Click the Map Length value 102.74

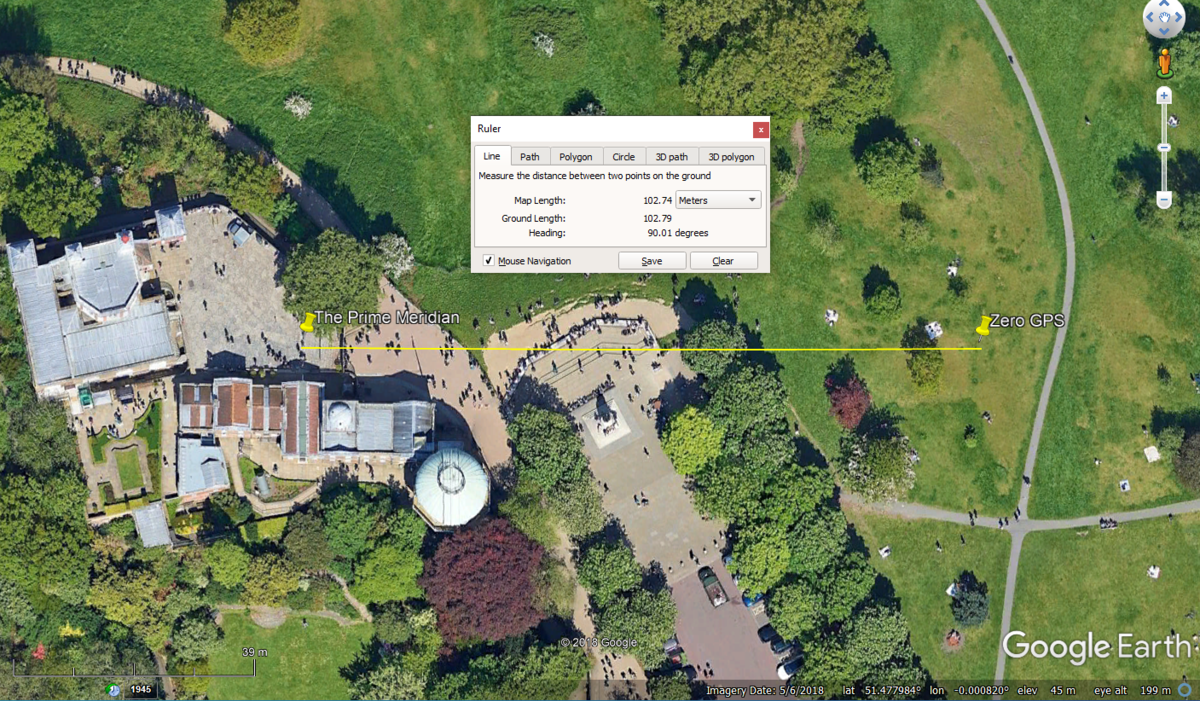point(657,200)
